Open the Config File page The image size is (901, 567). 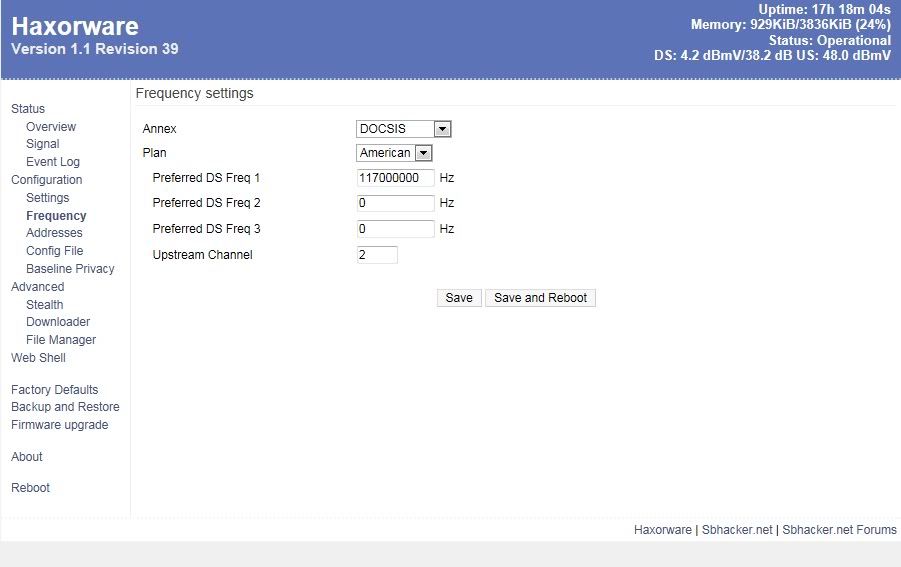tap(54, 251)
